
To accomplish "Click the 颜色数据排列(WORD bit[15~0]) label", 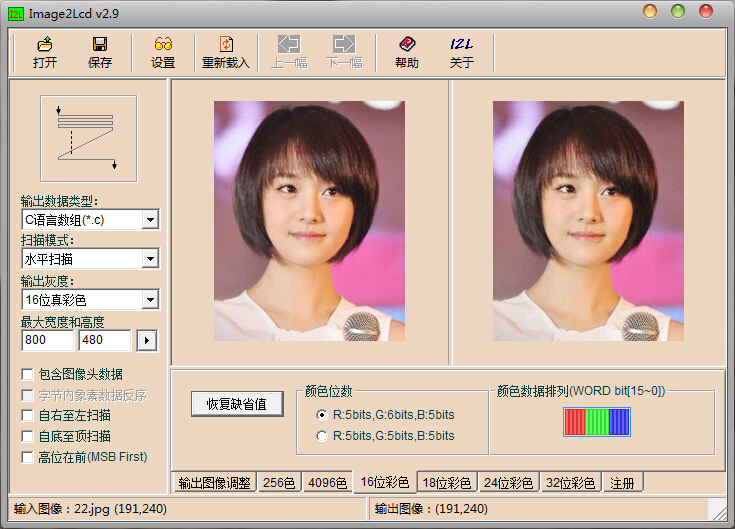I will pyautogui.click(x=581, y=391).
